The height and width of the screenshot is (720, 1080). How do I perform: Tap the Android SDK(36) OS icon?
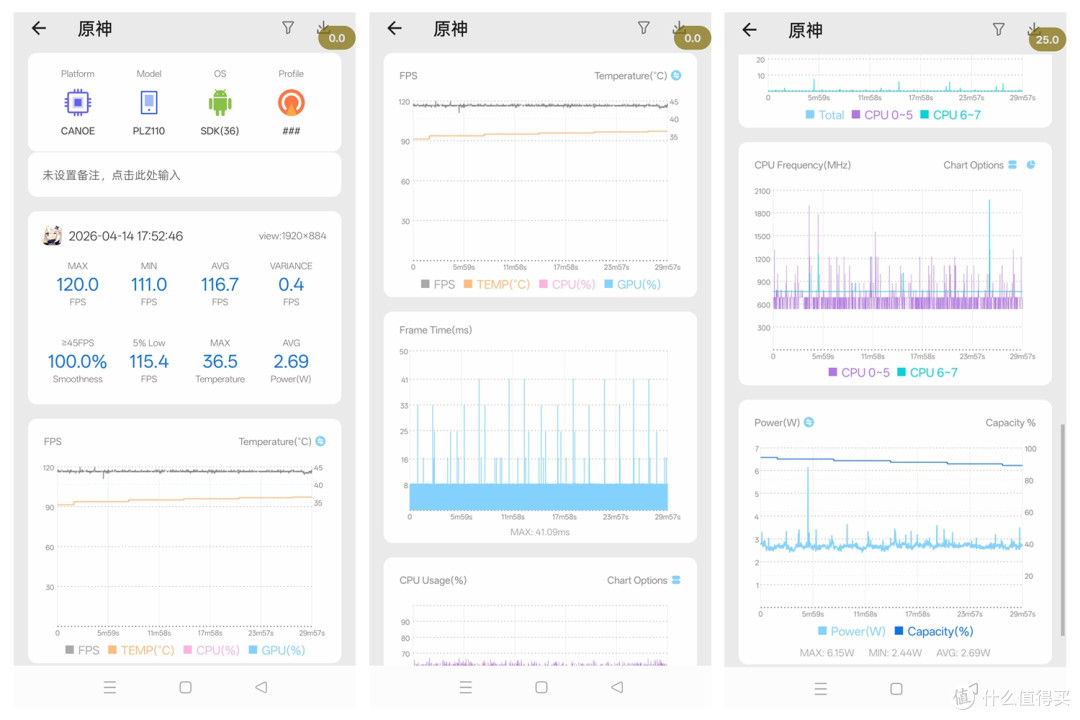pyautogui.click(x=220, y=103)
